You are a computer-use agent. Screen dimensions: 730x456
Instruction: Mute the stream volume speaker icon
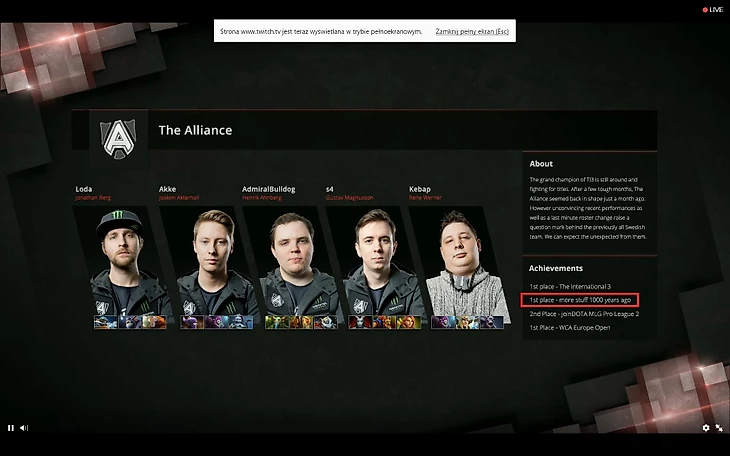pyautogui.click(x=24, y=428)
